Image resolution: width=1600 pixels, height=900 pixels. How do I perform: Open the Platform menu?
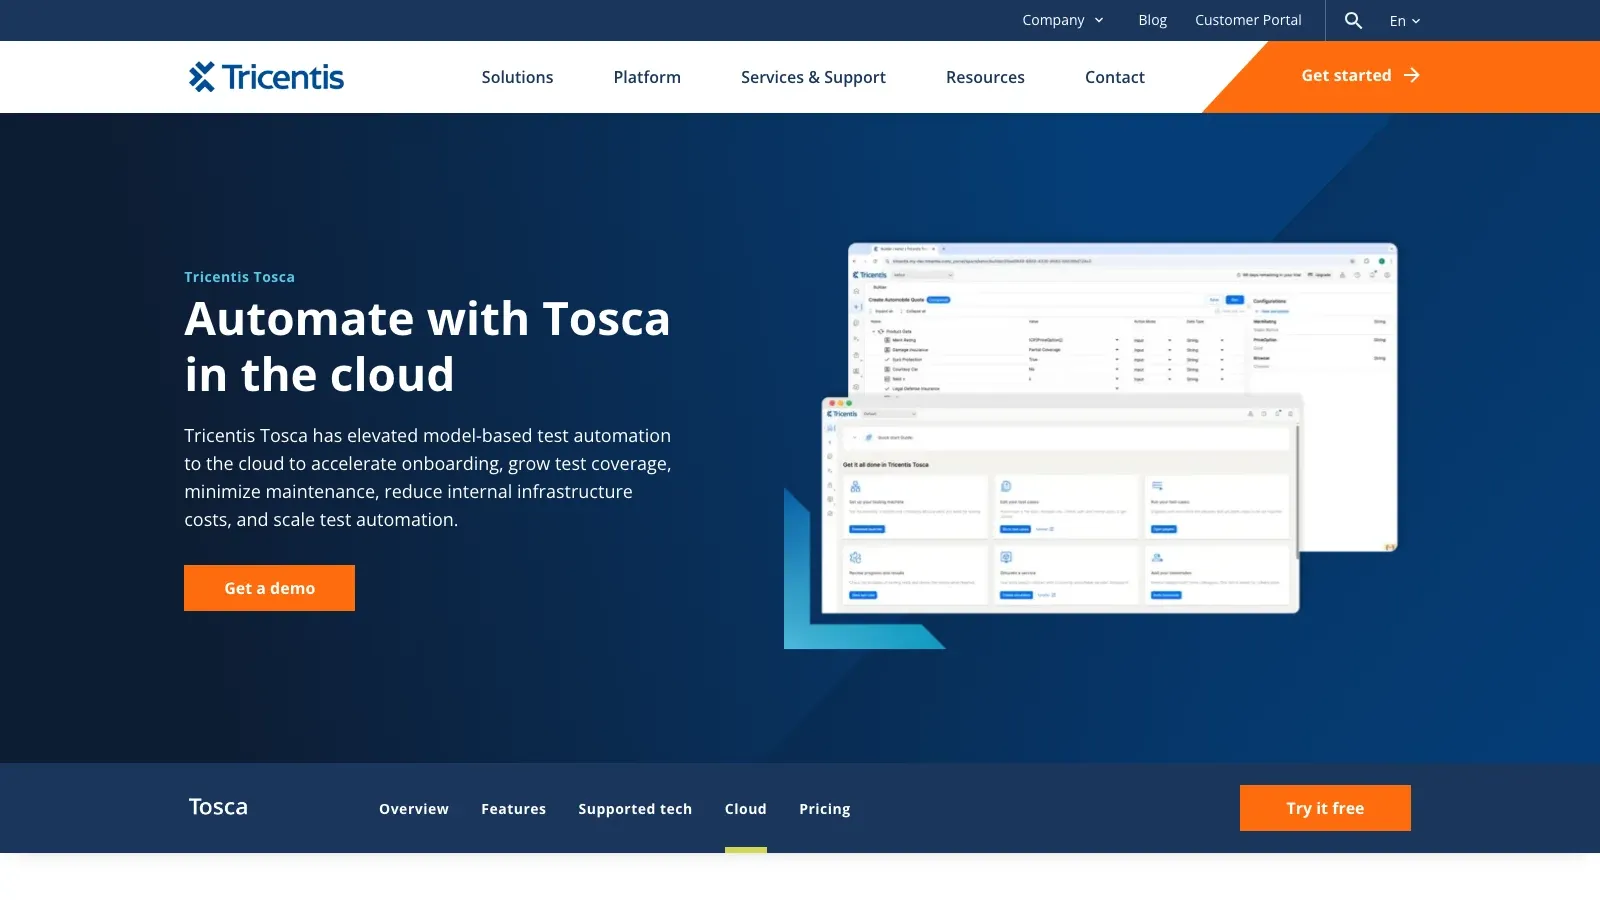coord(647,77)
